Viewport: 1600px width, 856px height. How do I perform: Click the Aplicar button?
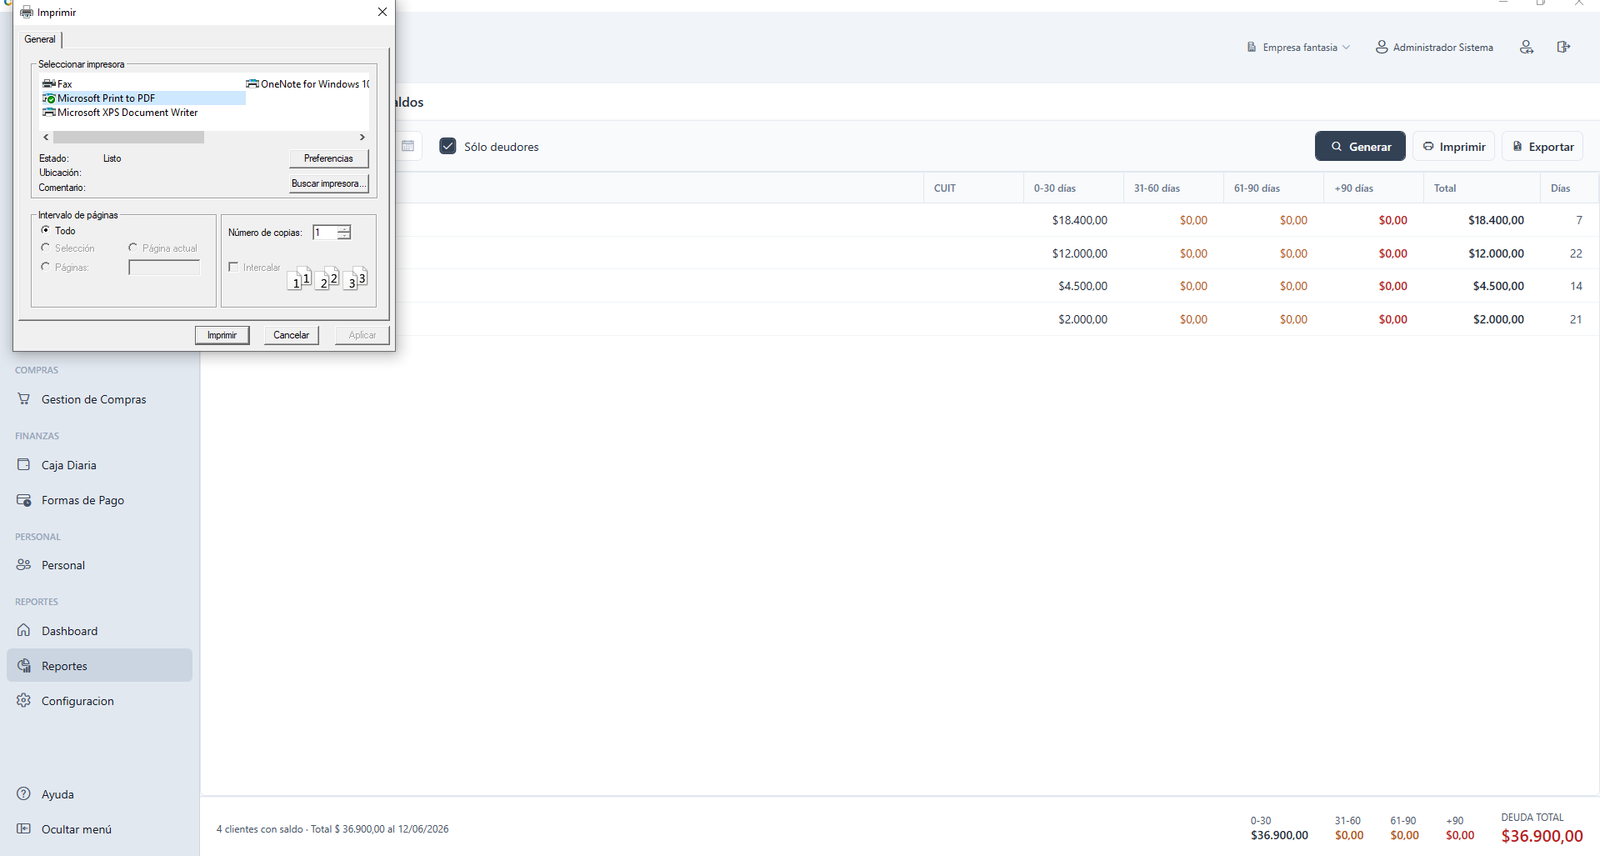pos(362,335)
